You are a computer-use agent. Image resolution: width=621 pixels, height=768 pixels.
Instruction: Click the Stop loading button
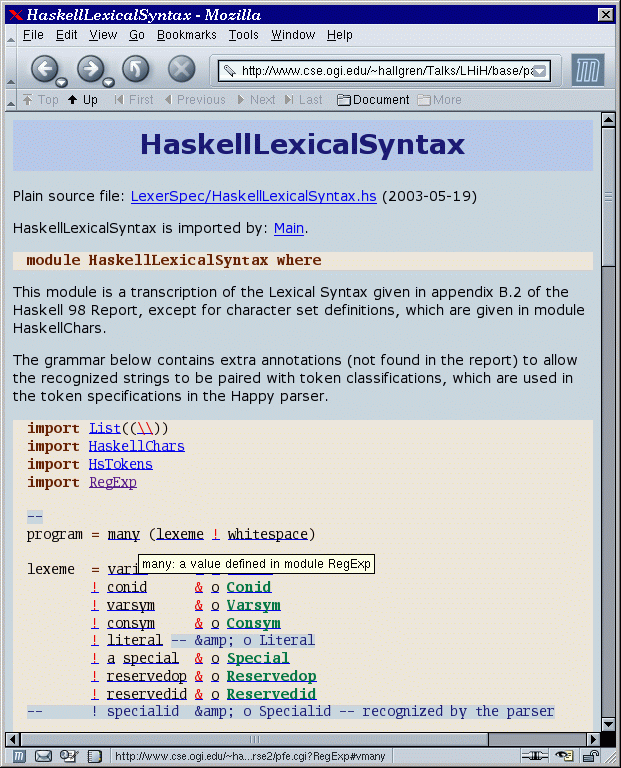pos(181,69)
